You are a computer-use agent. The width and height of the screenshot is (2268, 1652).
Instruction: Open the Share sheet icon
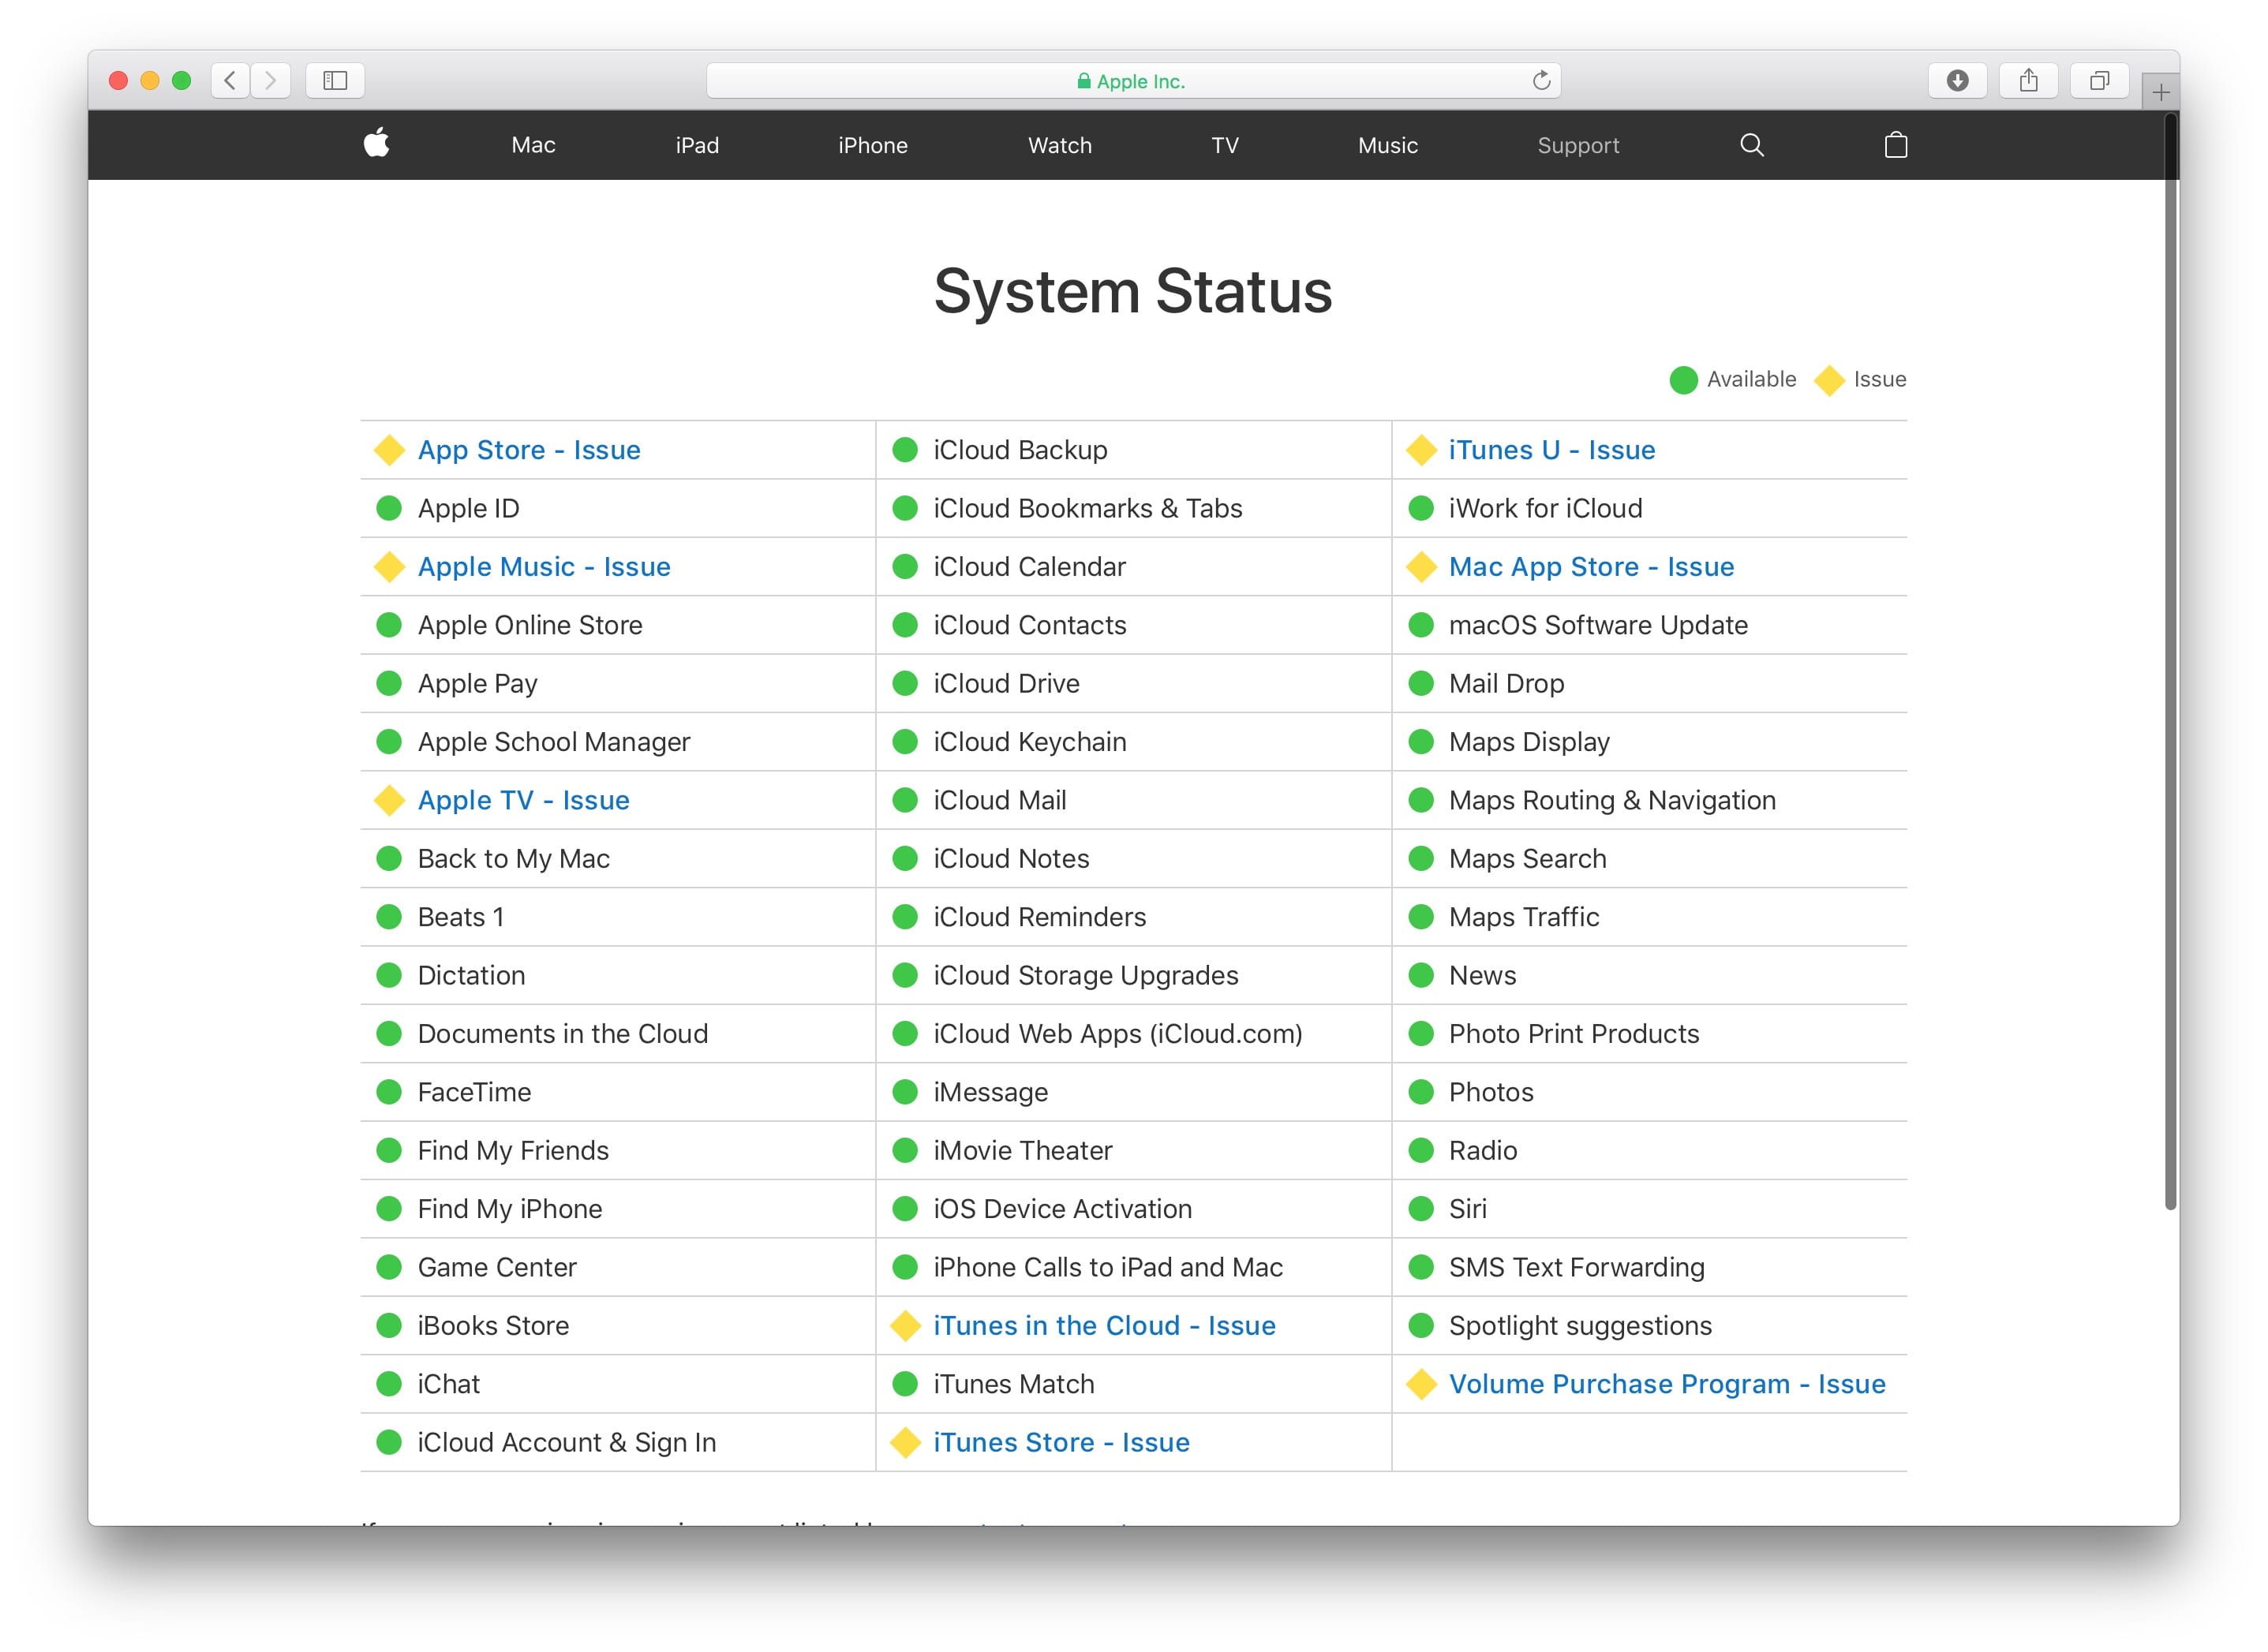click(x=2028, y=80)
